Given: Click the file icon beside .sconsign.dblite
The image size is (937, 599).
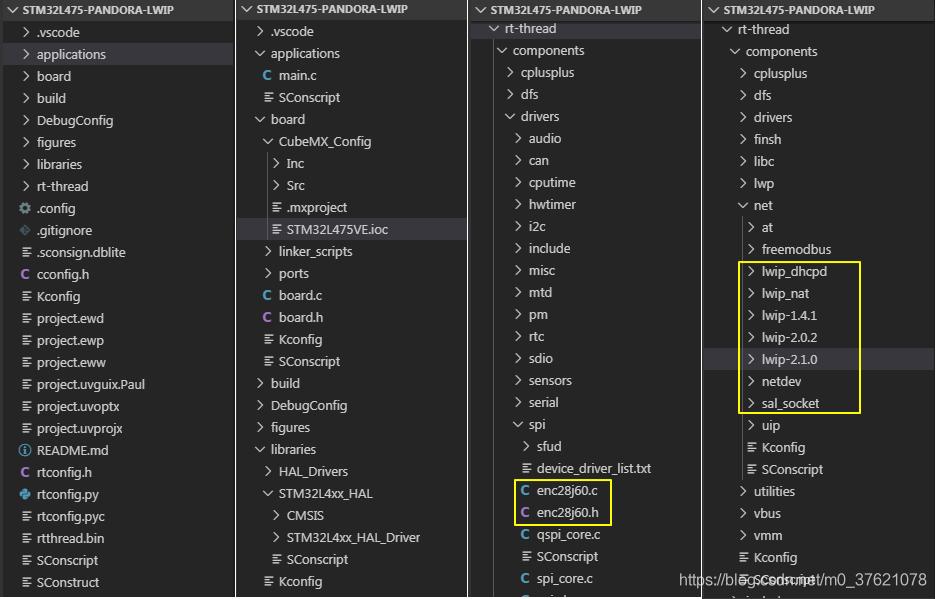Looking at the screenshot, I should pyautogui.click(x=26, y=252).
